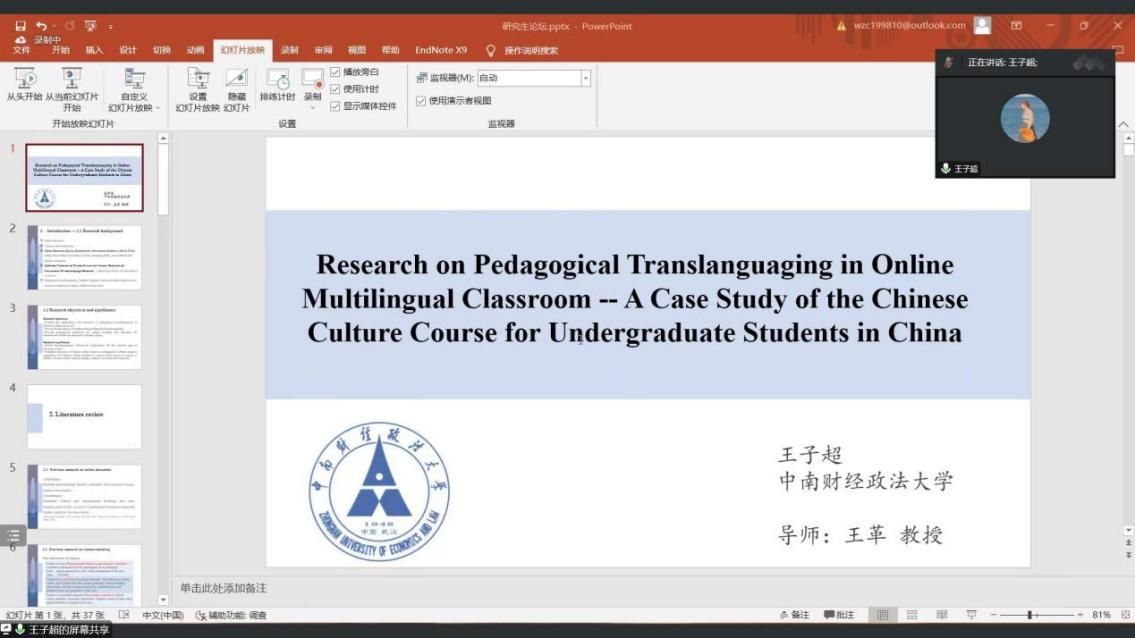
Task: Toggle Use Timings (使用计时) checkbox
Action: [335, 89]
